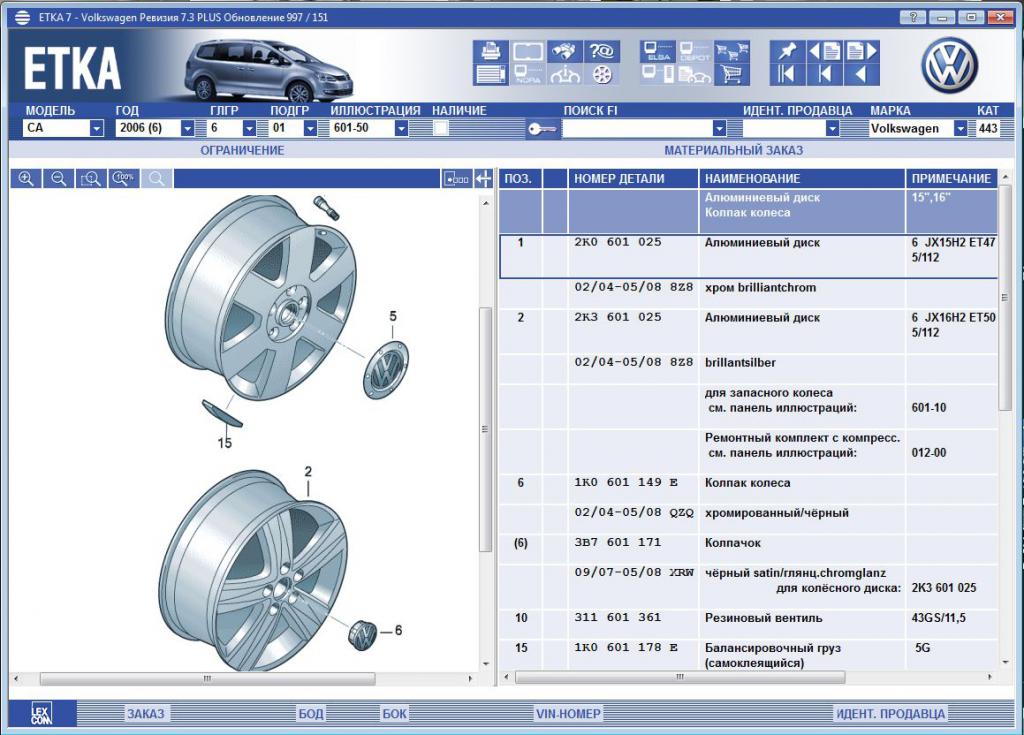Go to the next illustration page
The width and height of the screenshot is (1024, 735).
click(861, 51)
